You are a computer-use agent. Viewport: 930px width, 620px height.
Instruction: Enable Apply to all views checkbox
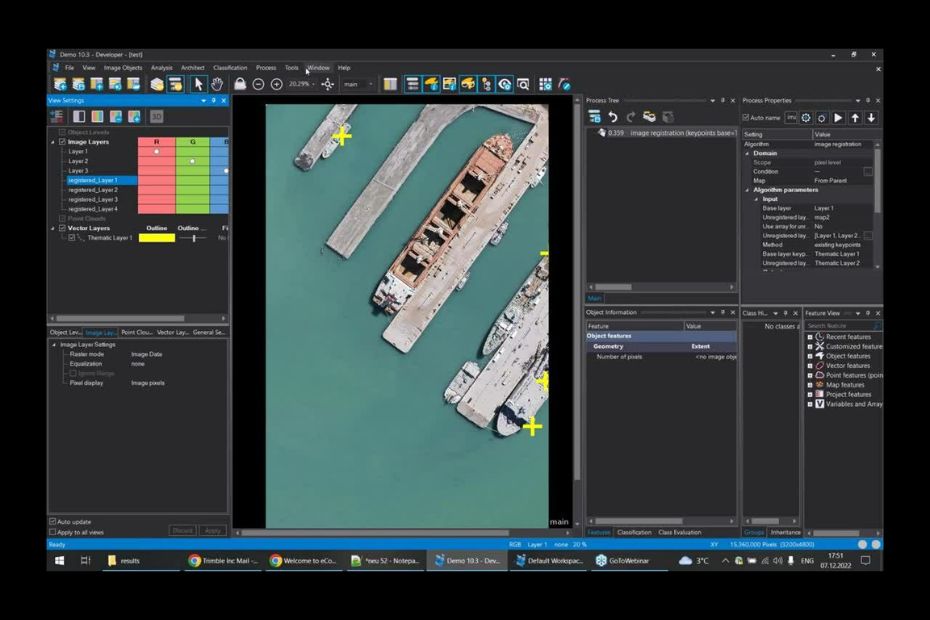pos(53,532)
